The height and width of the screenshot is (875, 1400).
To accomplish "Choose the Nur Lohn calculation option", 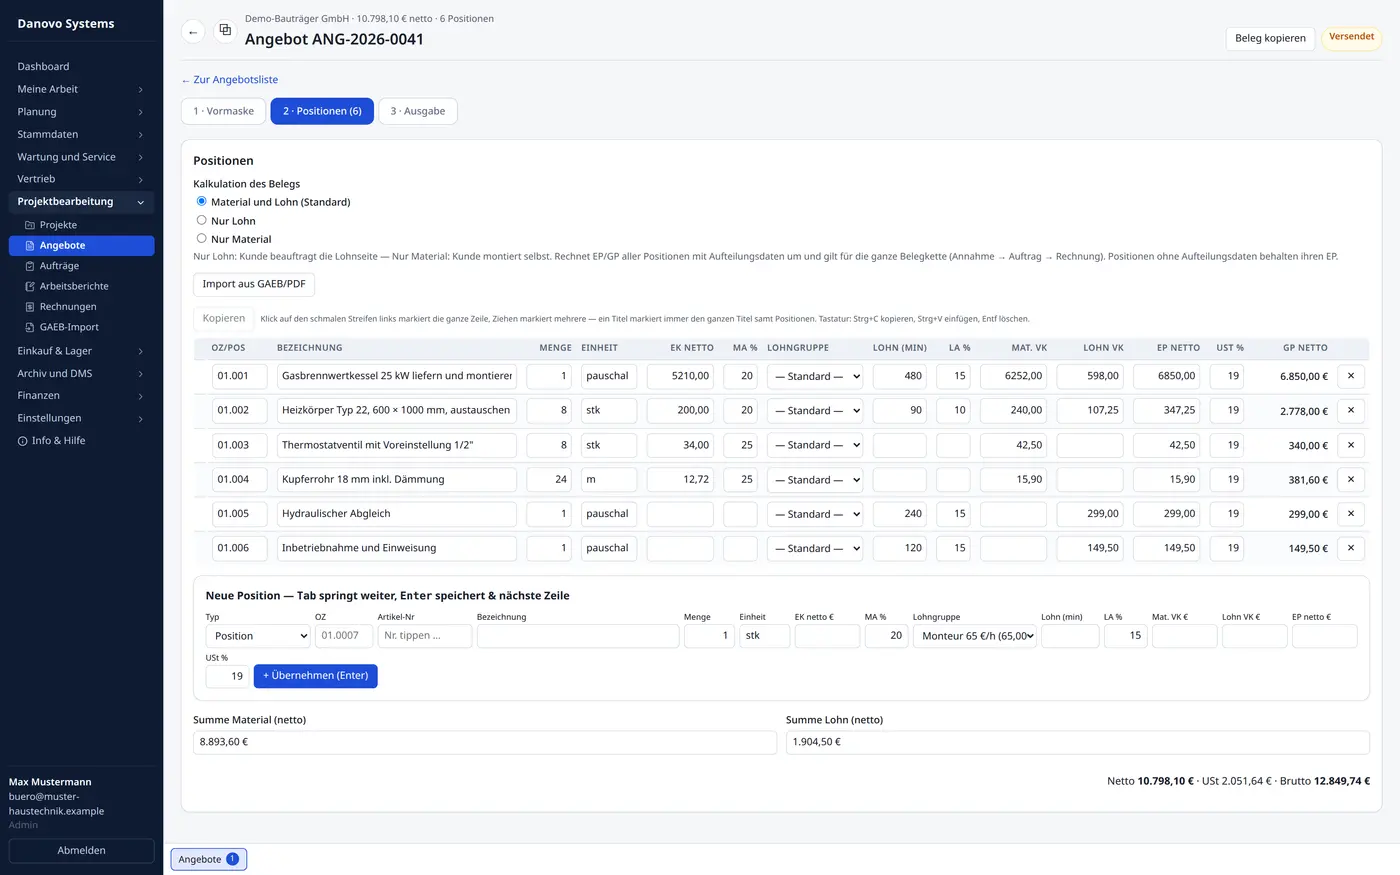I will 201,220.
